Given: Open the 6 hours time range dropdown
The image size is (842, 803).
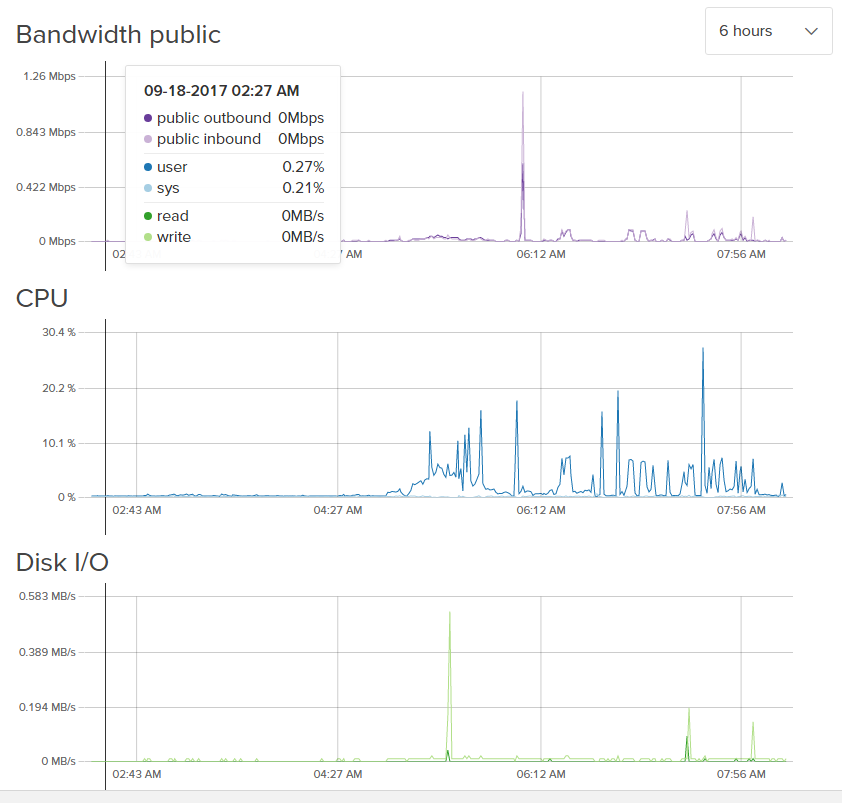Looking at the screenshot, I should tap(768, 31).
